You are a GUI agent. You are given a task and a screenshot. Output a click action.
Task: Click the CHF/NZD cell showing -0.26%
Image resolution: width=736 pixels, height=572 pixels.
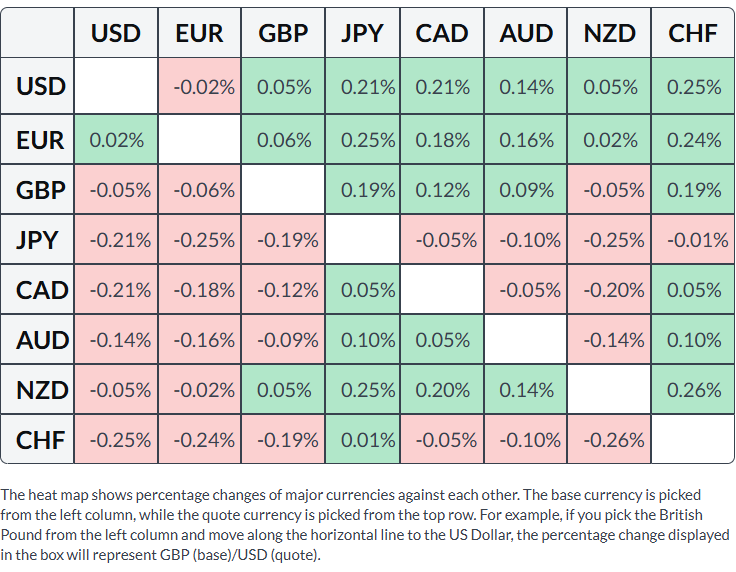point(609,439)
